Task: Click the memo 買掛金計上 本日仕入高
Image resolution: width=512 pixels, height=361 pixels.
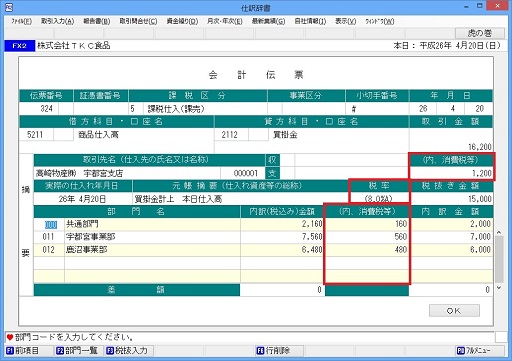Action: pos(178,199)
